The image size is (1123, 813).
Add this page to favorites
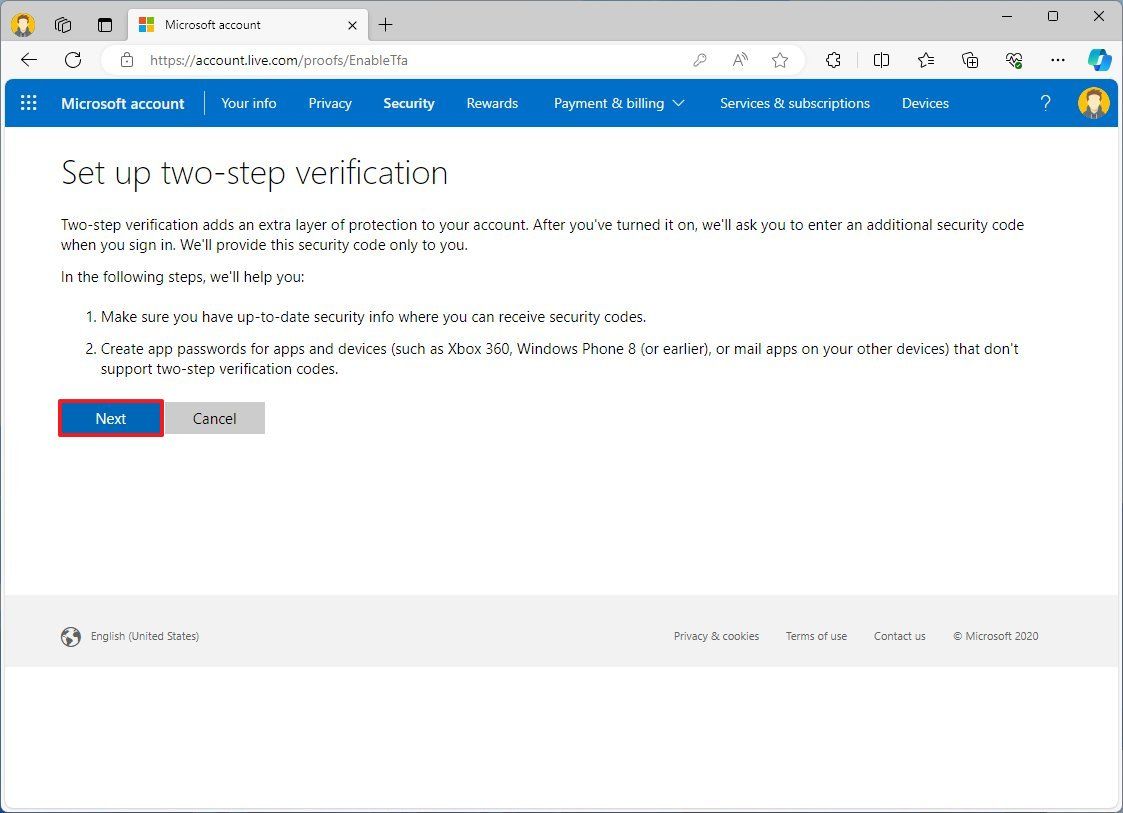click(x=780, y=60)
